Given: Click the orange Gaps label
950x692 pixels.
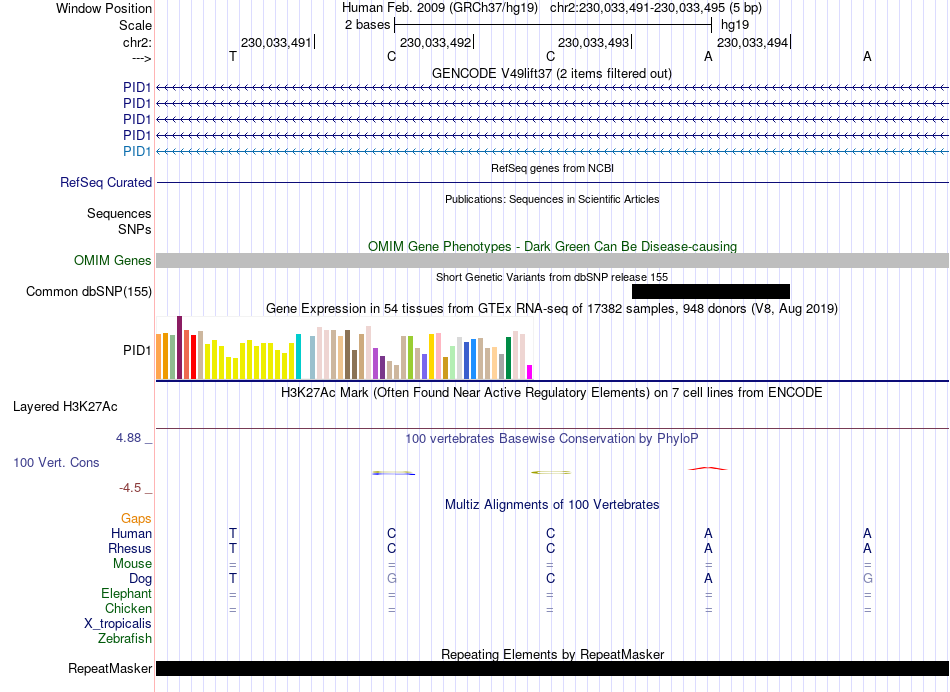Looking at the screenshot, I should [x=136, y=519].
